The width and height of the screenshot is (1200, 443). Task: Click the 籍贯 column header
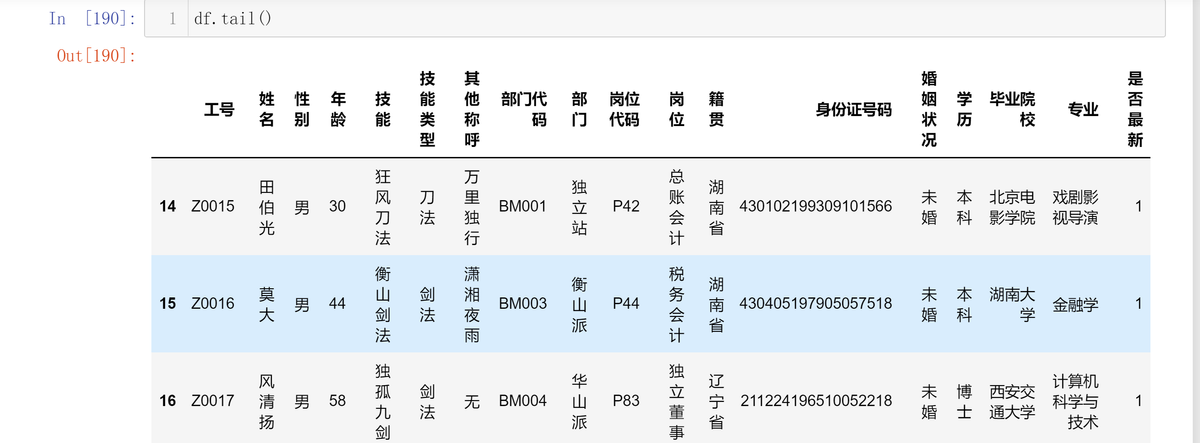[716, 109]
